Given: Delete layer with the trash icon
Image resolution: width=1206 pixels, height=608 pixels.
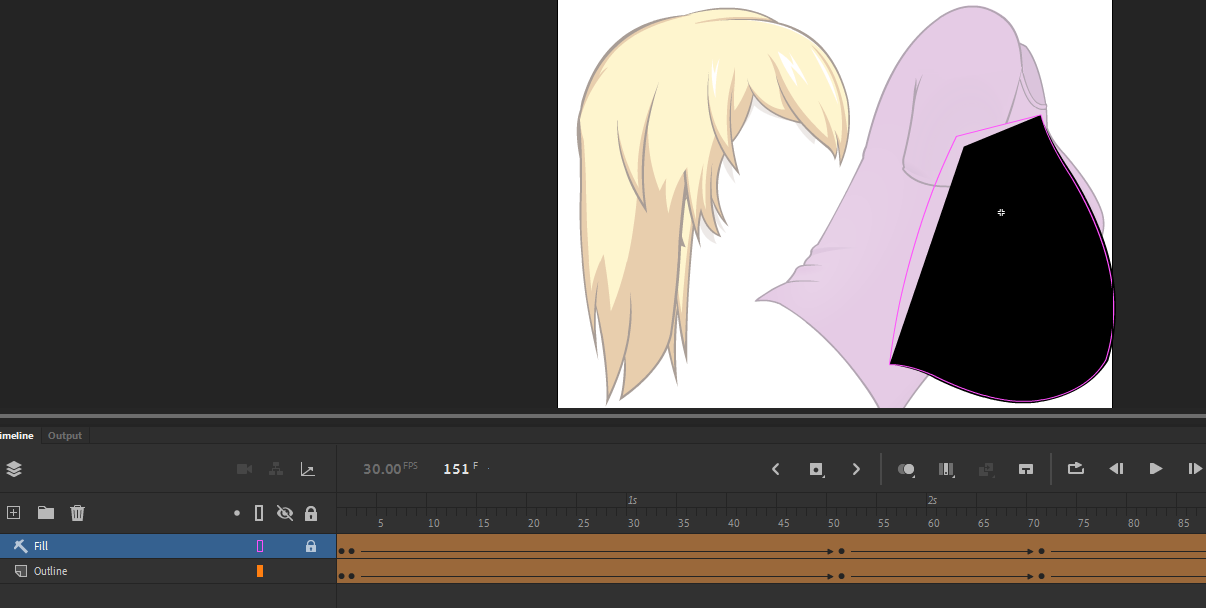Looking at the screenshot, I should 77,513.
